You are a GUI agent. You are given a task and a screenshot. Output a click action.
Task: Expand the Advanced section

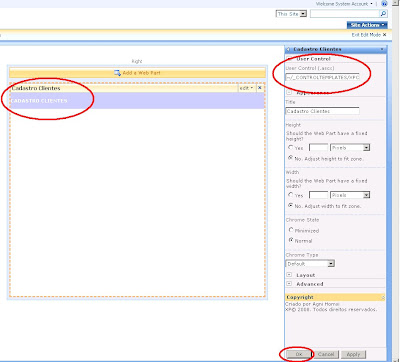pyautogui.click(x=289, y=284)
